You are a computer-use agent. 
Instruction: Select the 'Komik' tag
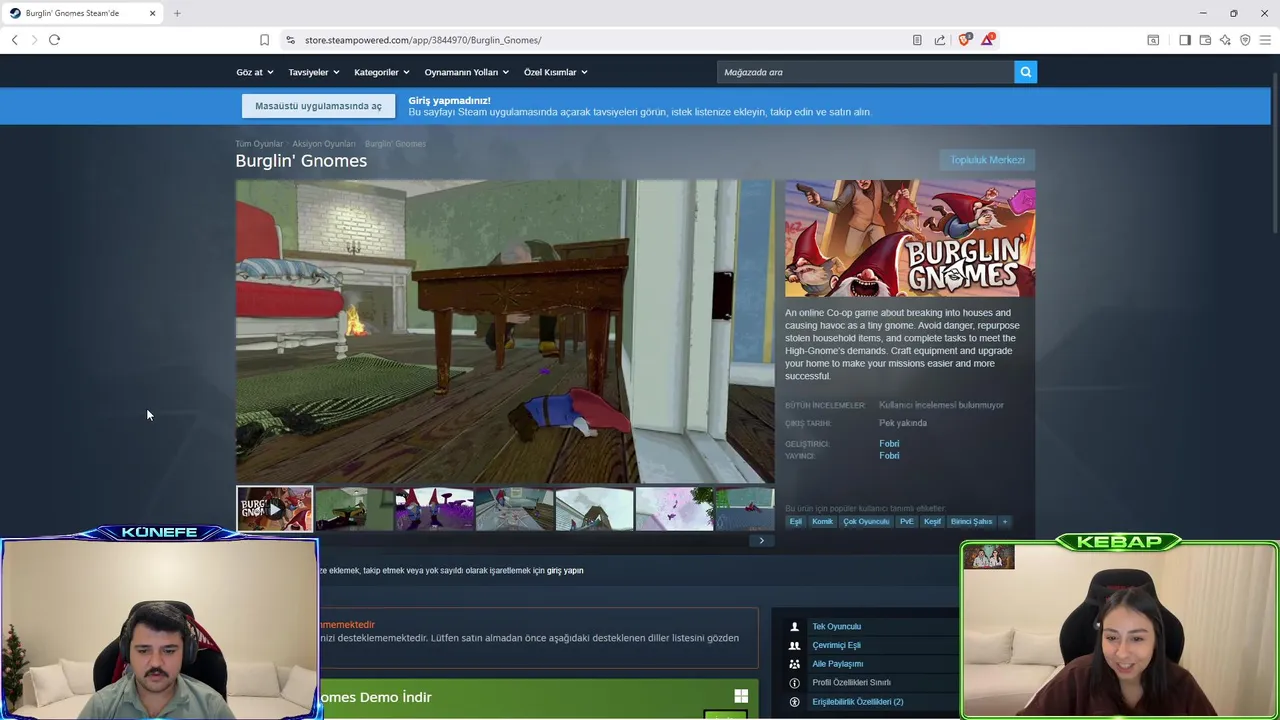[822, 521]
